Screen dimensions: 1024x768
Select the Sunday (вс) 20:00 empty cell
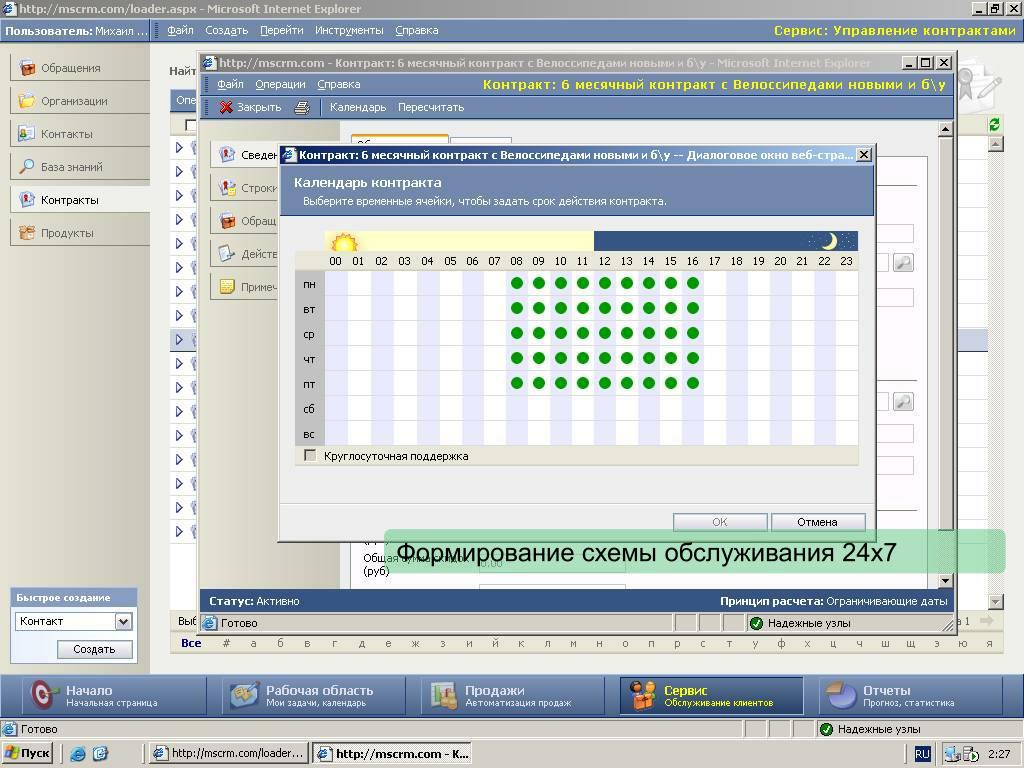pos(780,433)
